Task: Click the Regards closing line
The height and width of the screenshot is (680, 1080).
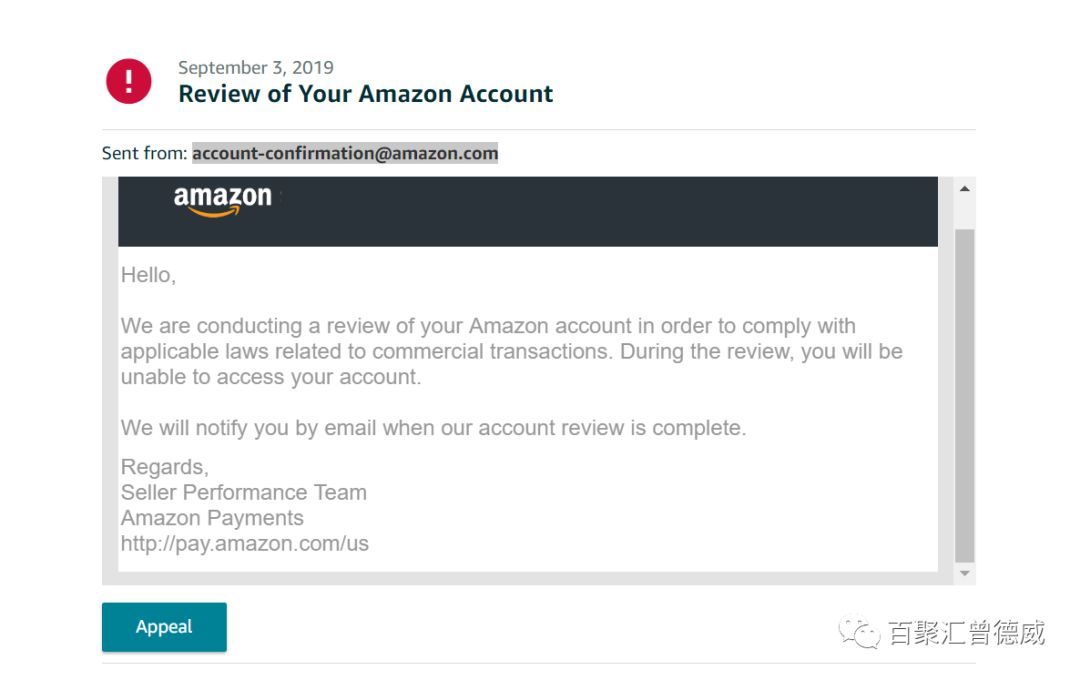Action: tap(165, 467)
